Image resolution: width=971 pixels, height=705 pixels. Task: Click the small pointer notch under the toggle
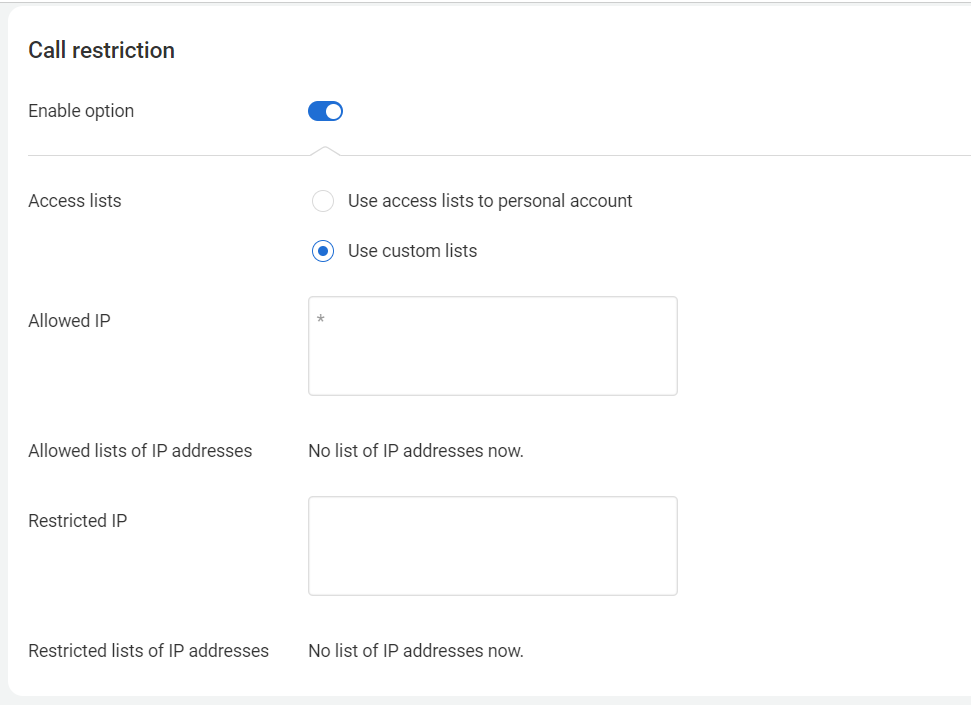click(325, 151)
